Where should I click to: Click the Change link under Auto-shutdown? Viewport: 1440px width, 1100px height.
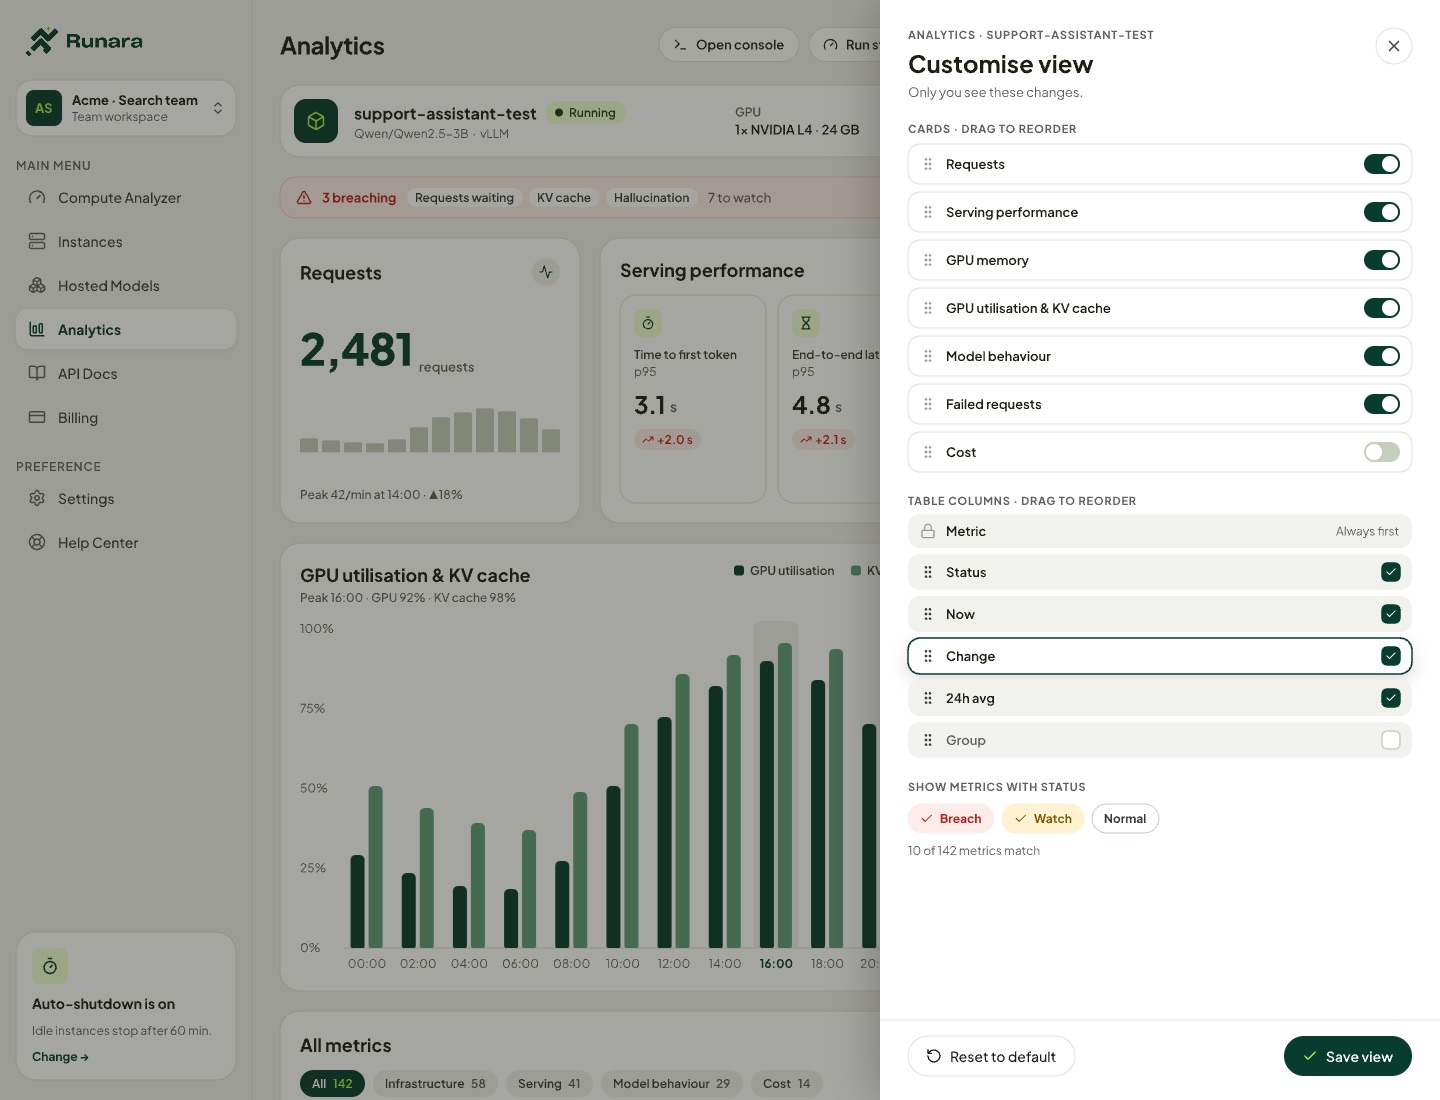point(60,1057)
